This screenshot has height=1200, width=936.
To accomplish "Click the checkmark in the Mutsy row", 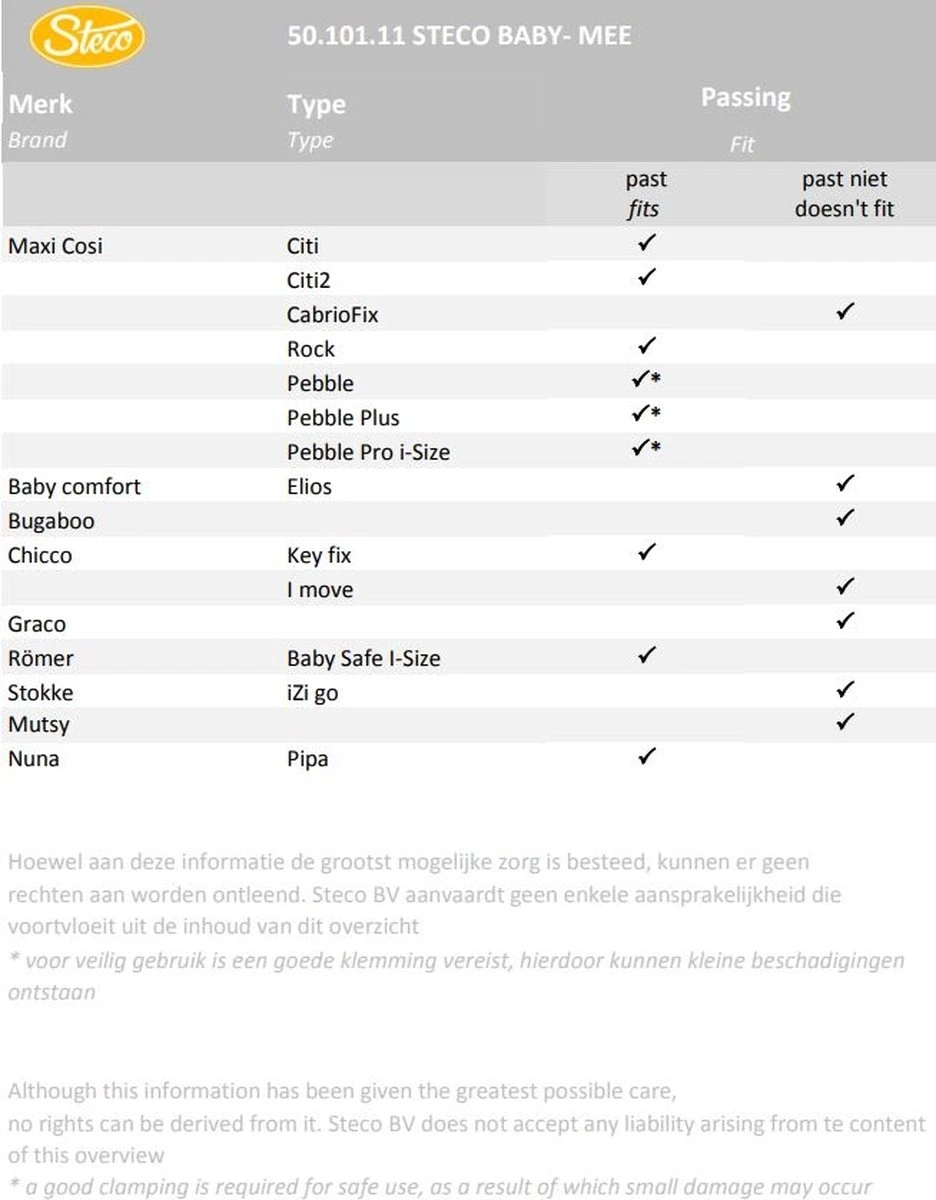I will pos(844,721).
